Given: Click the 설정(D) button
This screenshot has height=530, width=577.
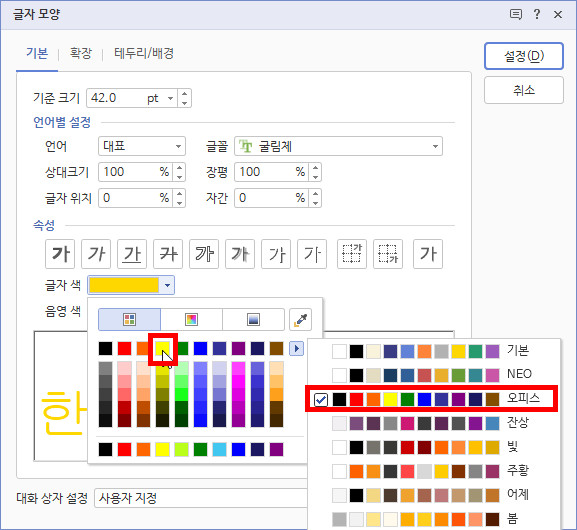Looking at the screenshot, I should pos(524,56).
